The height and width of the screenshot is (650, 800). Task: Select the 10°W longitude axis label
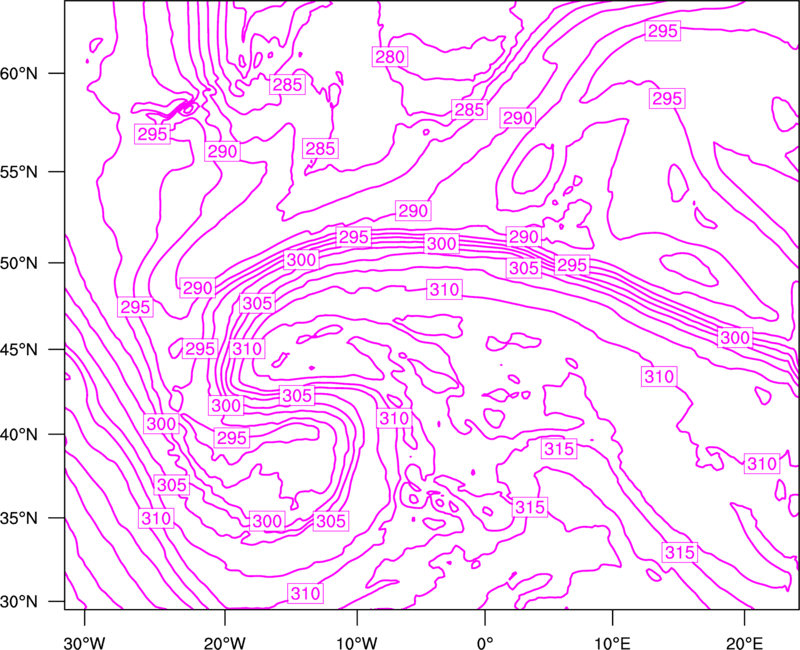coord(357,643)
